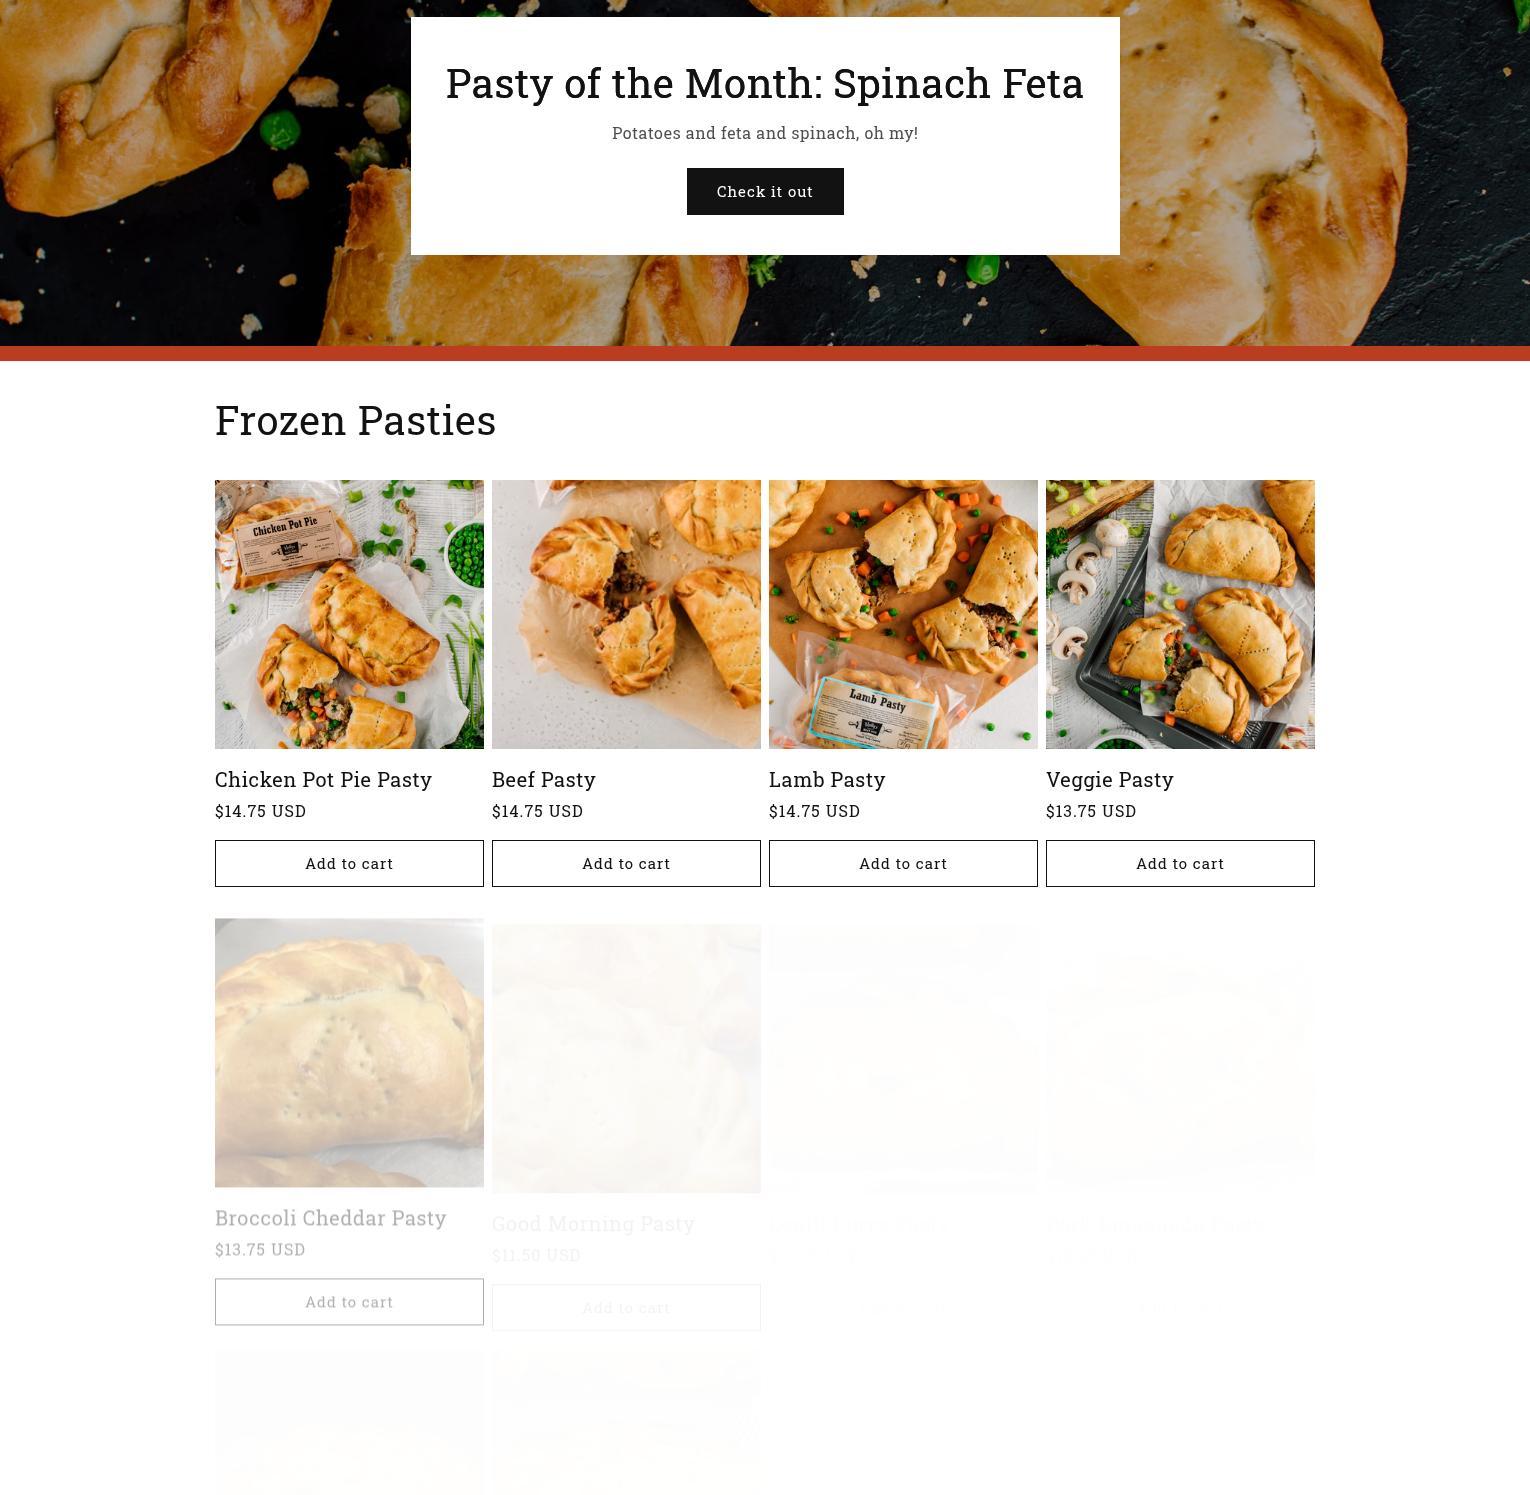Screen dimensions: 1530x1495
Task: Open the Beef Pasty product photo
Action: [626, 614]
